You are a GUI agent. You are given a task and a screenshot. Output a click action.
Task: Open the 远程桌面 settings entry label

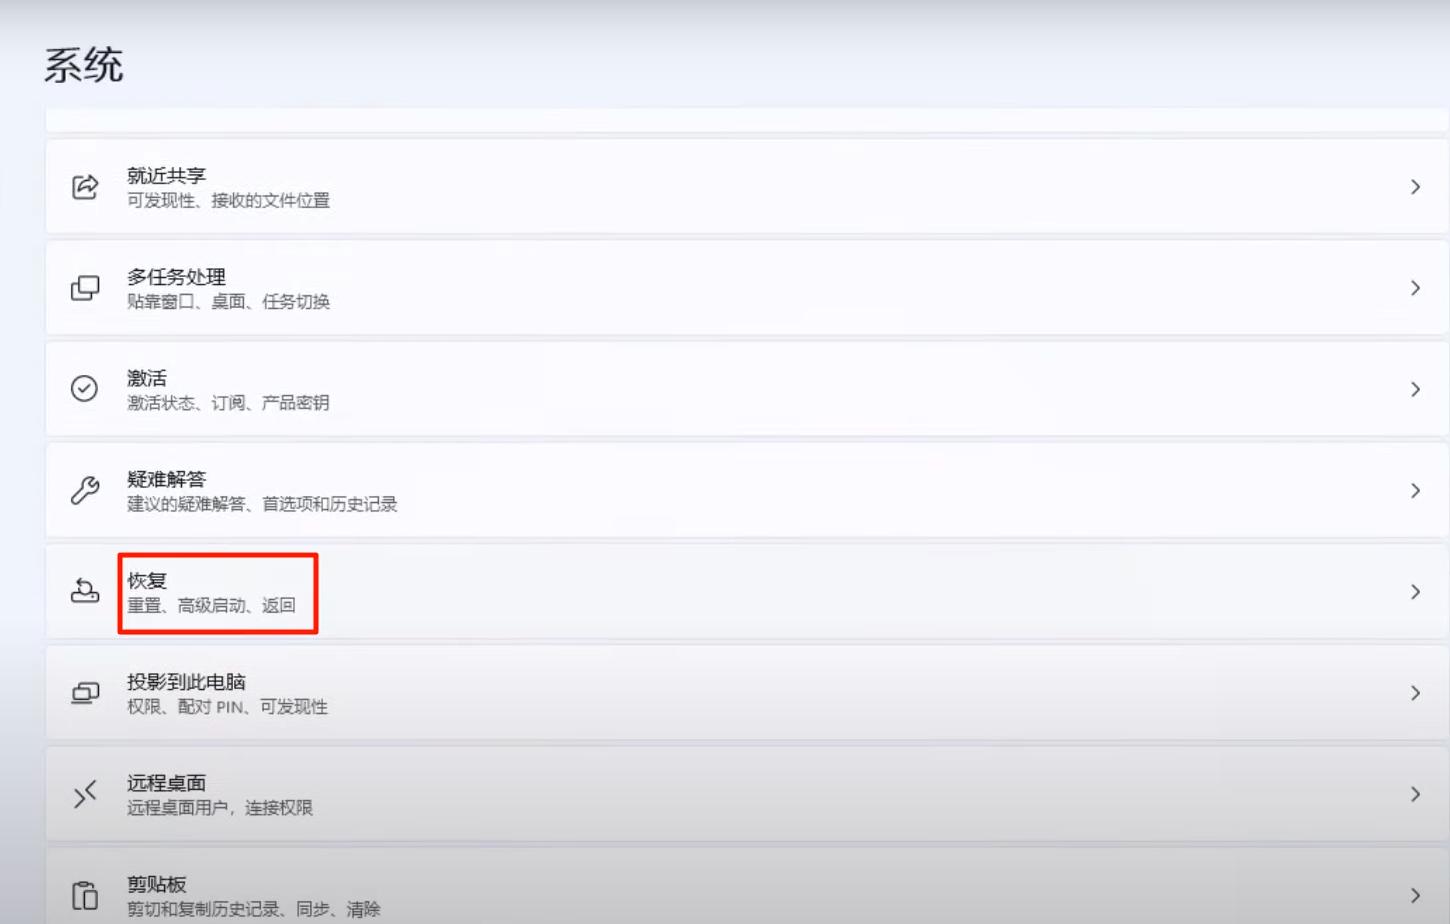click(x=166, y=783)
